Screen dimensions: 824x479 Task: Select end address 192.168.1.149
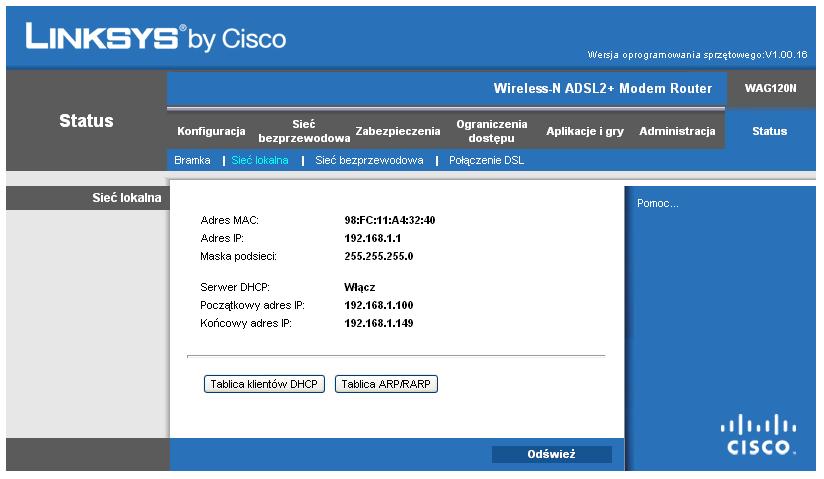click(378, 323)
